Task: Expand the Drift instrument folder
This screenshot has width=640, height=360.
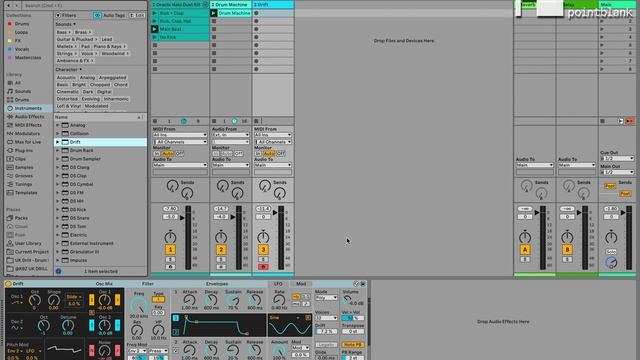Action: (58, 142)
